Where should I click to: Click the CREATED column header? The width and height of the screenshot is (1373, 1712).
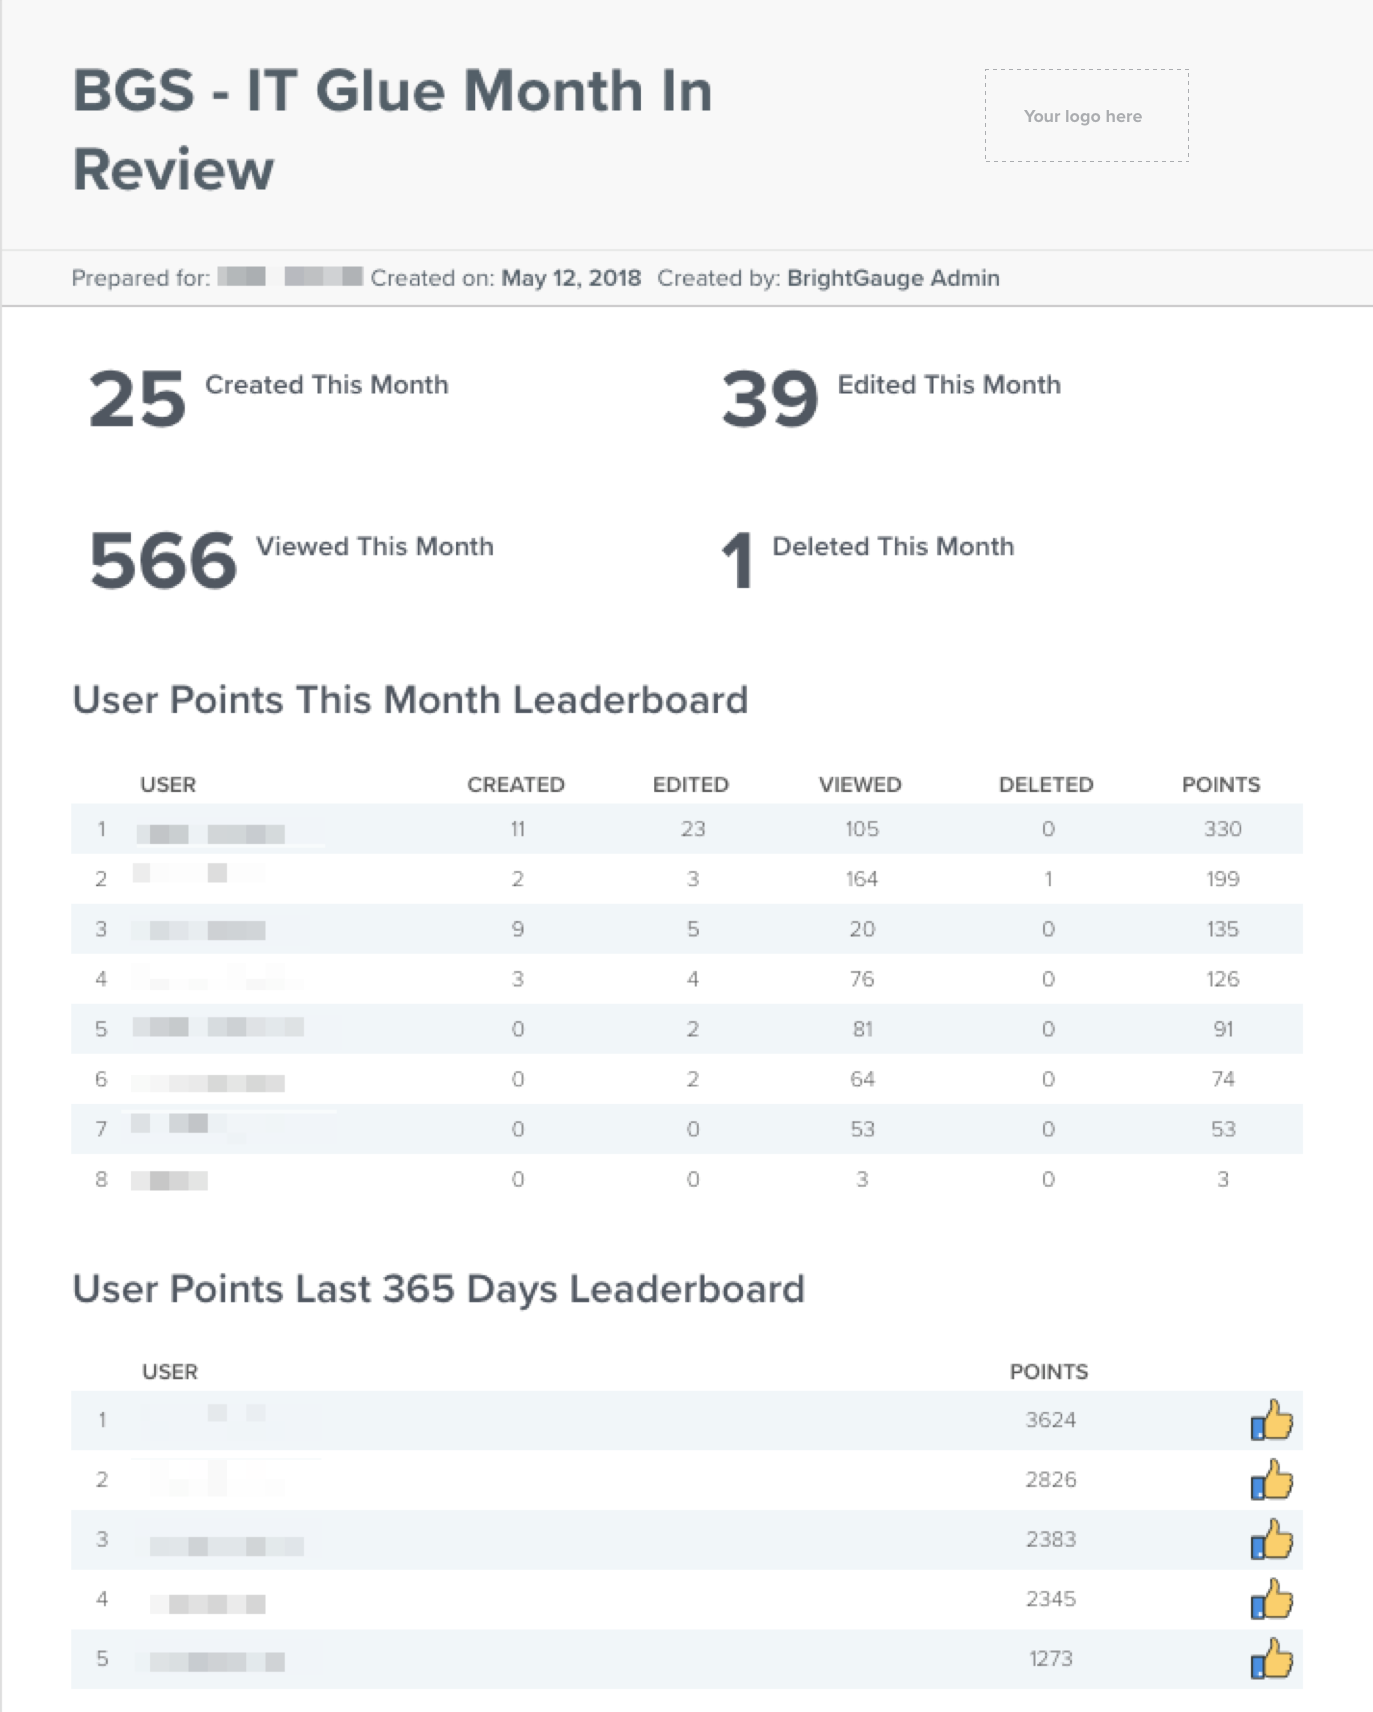click(x=516, y=785)
